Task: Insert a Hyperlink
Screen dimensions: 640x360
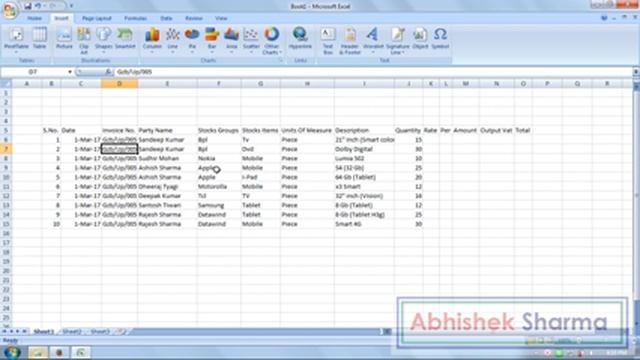Action: click(x=300, y=40)
